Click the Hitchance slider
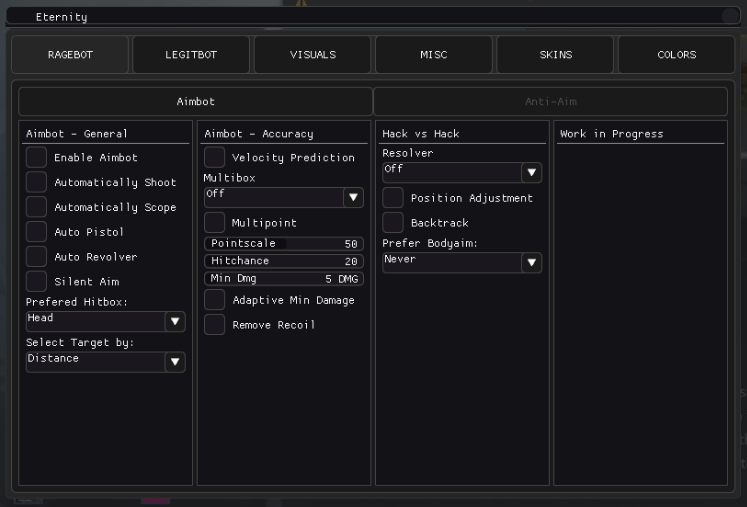The width and height of the screenshot is (747, 507). 283,261
